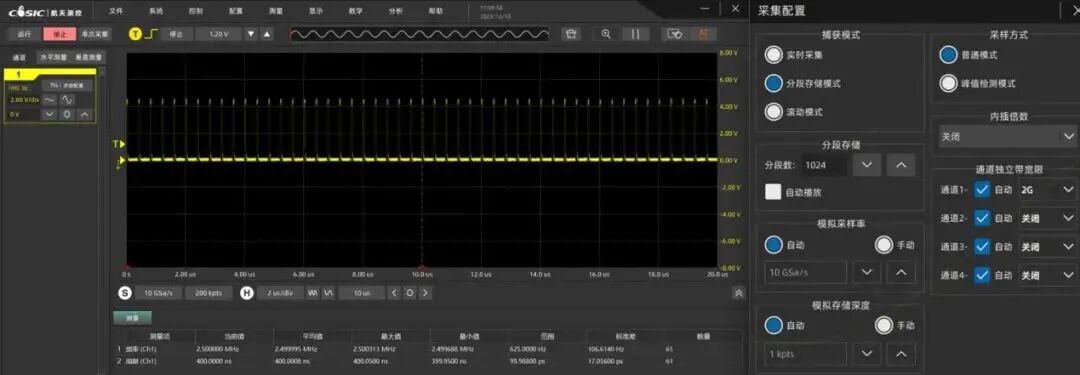Click the horizontal position right arrow
Viewport: 1080px width, 375px height.
[426, 293]
